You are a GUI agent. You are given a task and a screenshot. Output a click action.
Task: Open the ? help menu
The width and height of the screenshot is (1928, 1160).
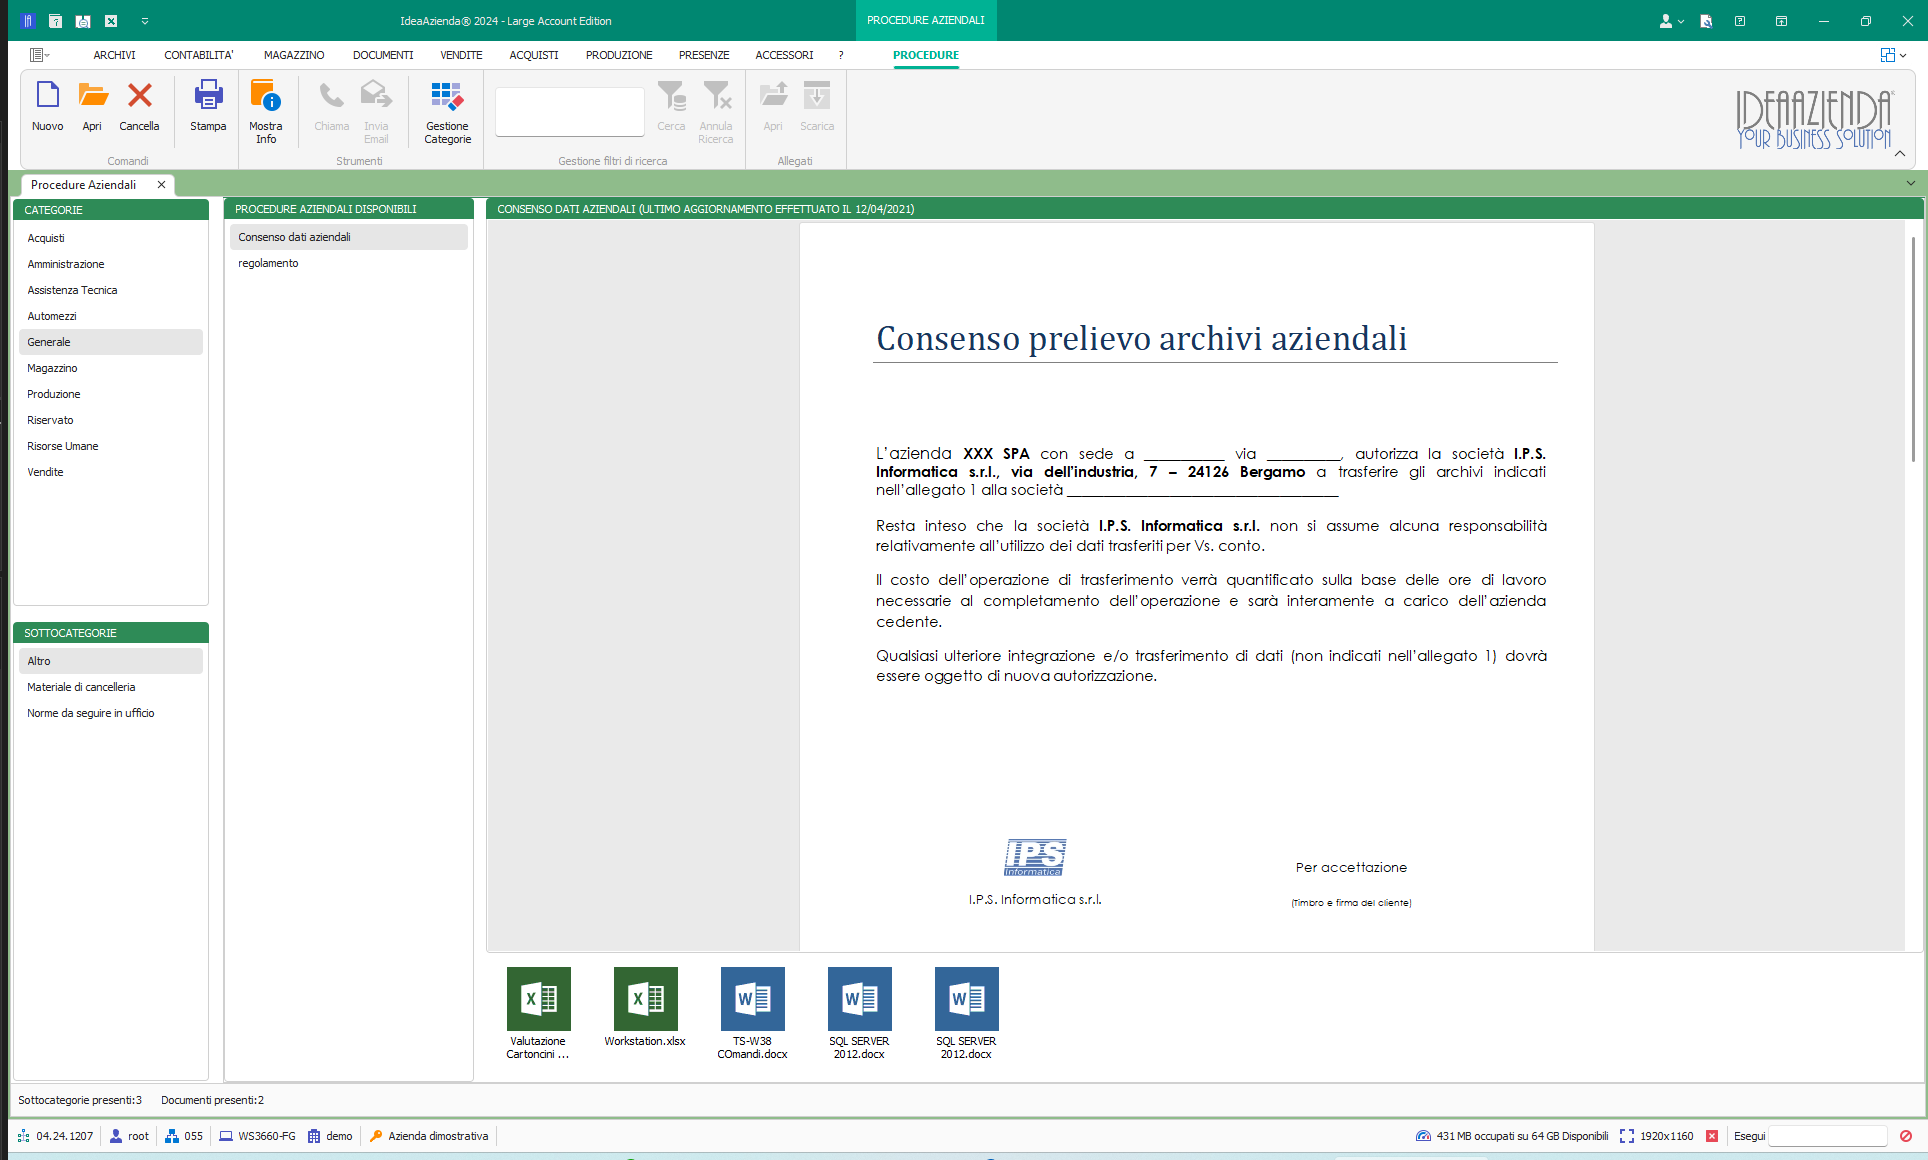click(841, 55)
